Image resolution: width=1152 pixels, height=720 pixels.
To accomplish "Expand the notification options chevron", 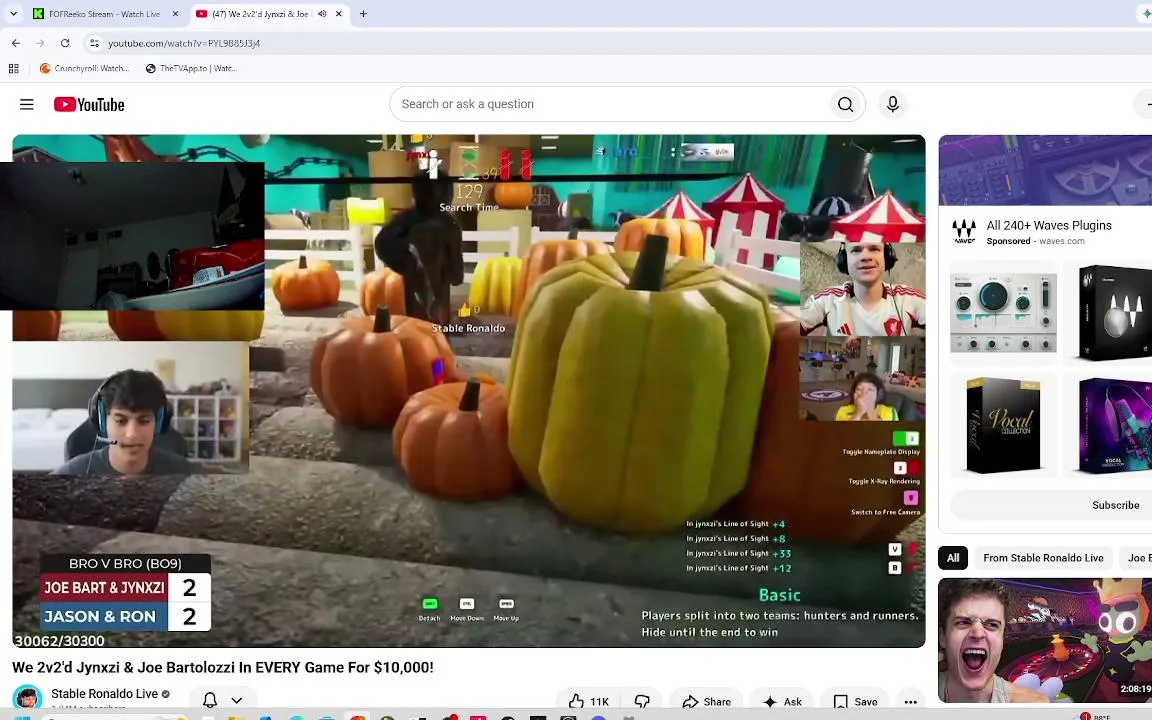I will pyautogui.click(x=237, y=700).
